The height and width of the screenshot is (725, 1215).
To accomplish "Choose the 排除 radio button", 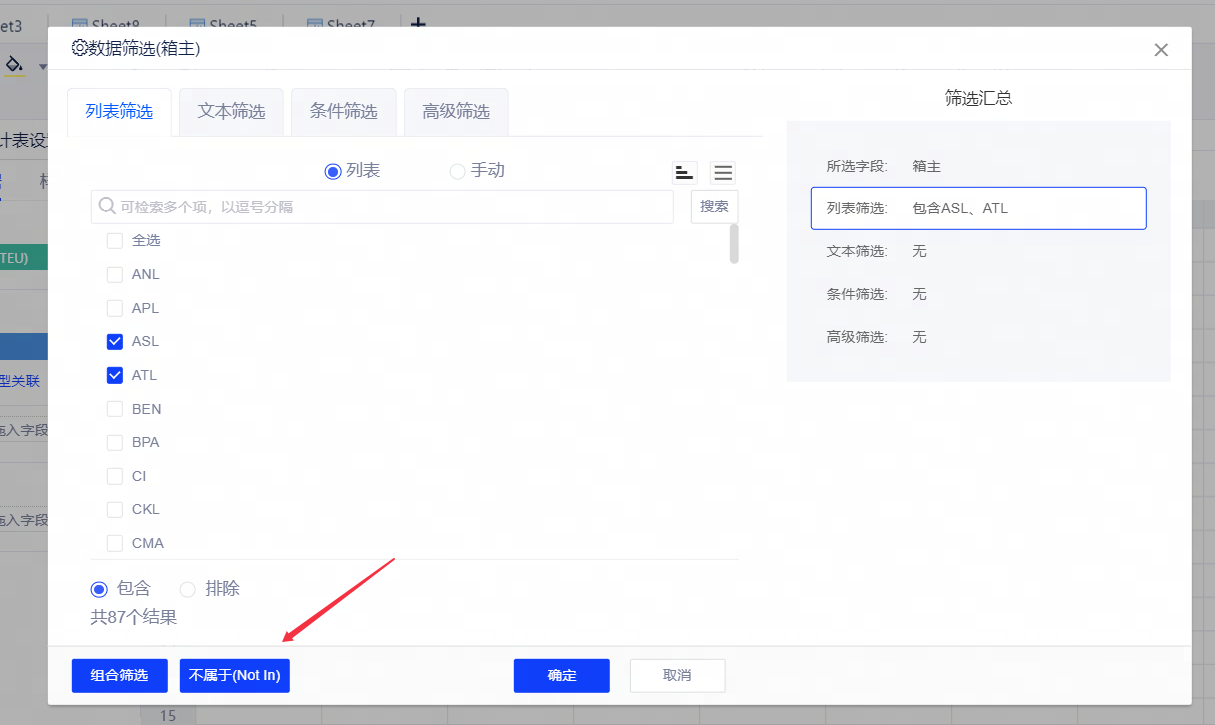I will [x=188, y=589].
